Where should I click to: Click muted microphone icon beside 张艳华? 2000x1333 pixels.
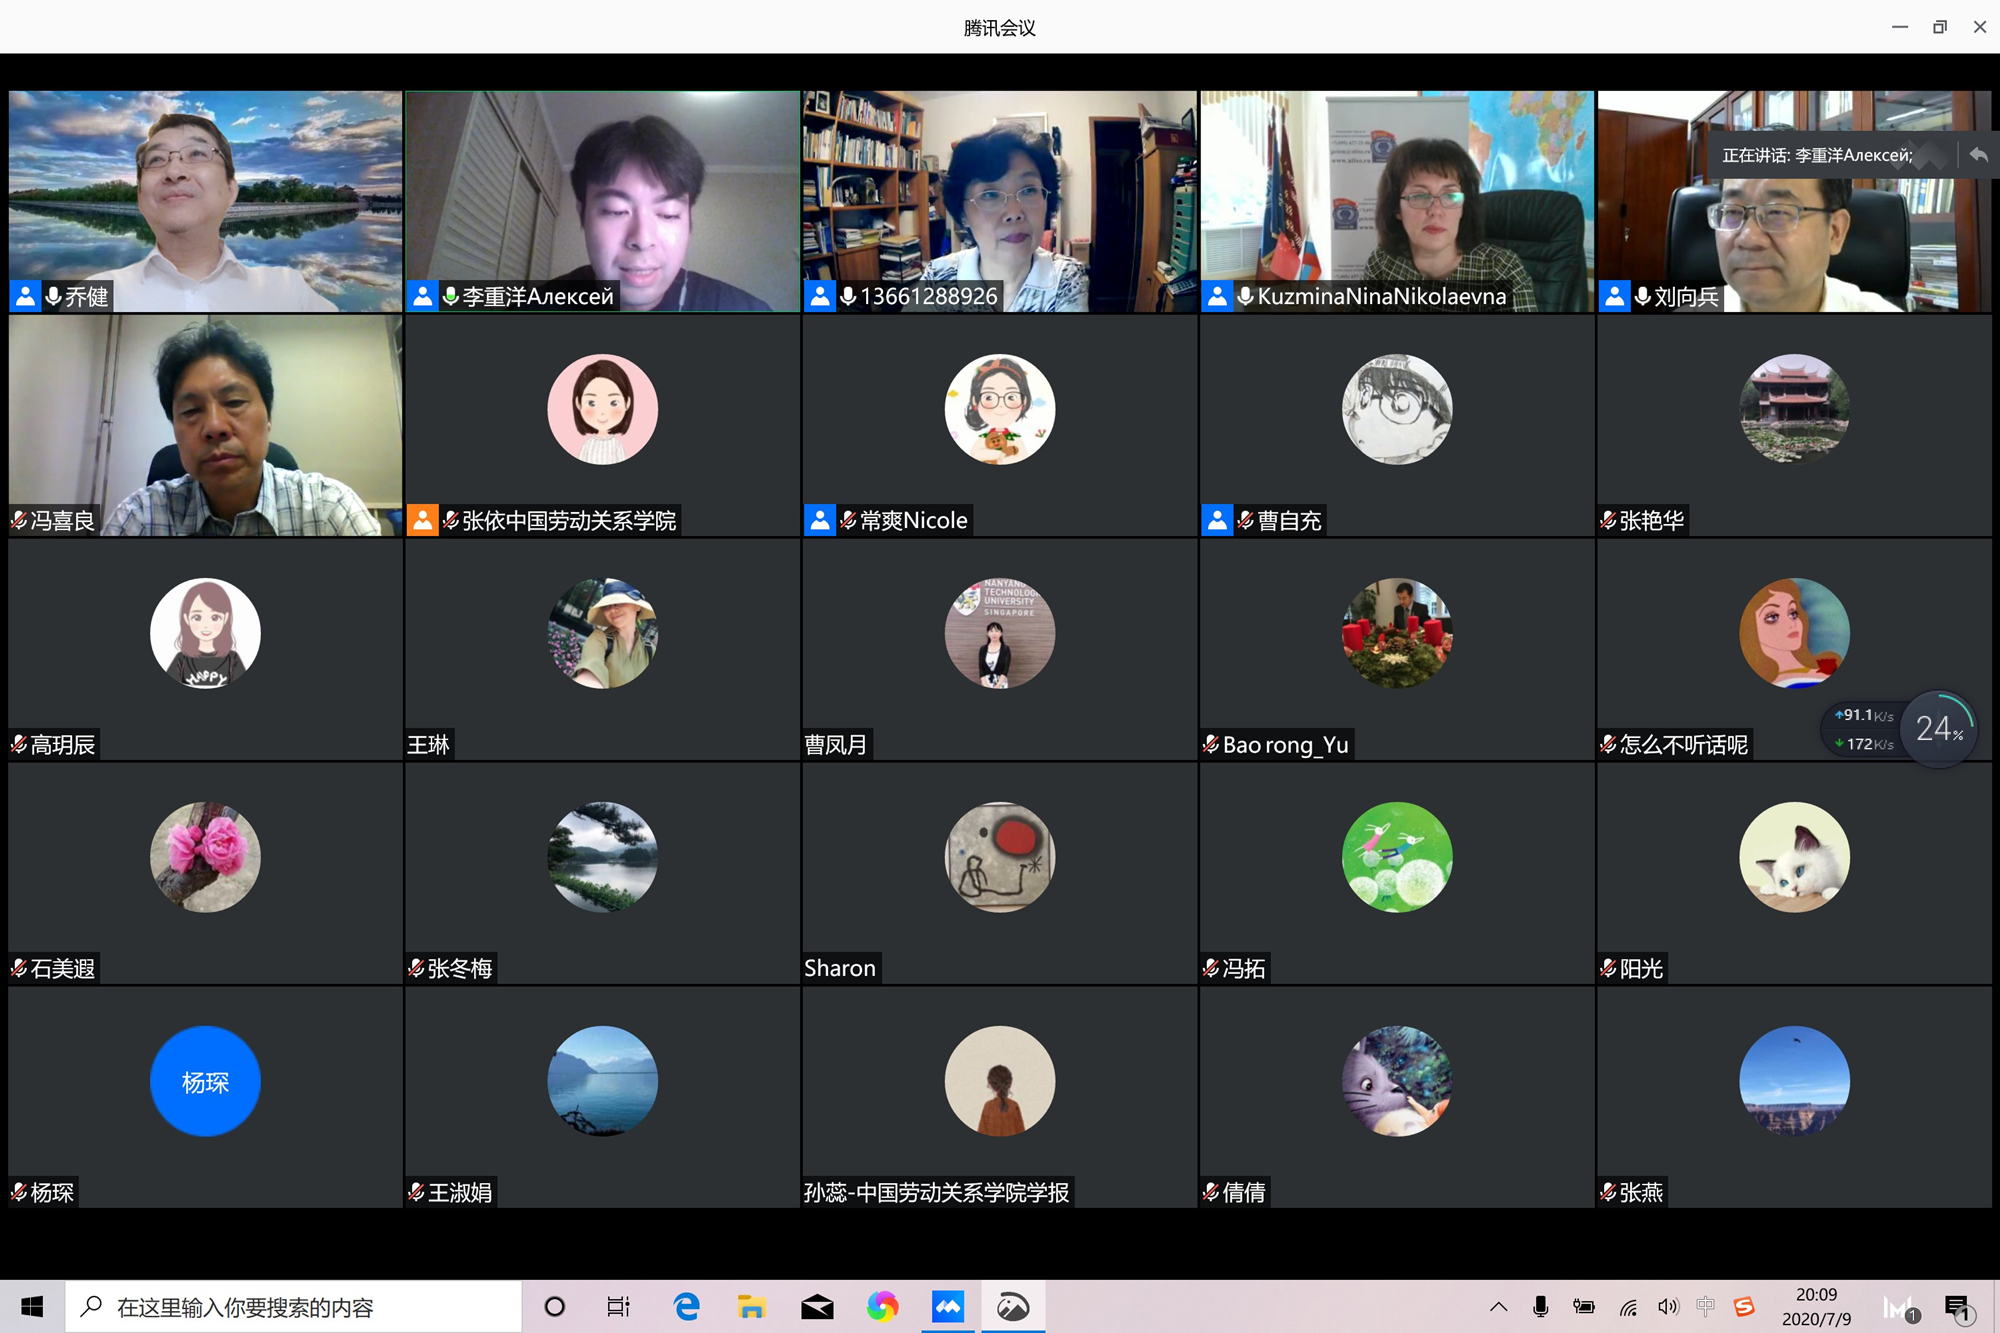point(1608,520)
